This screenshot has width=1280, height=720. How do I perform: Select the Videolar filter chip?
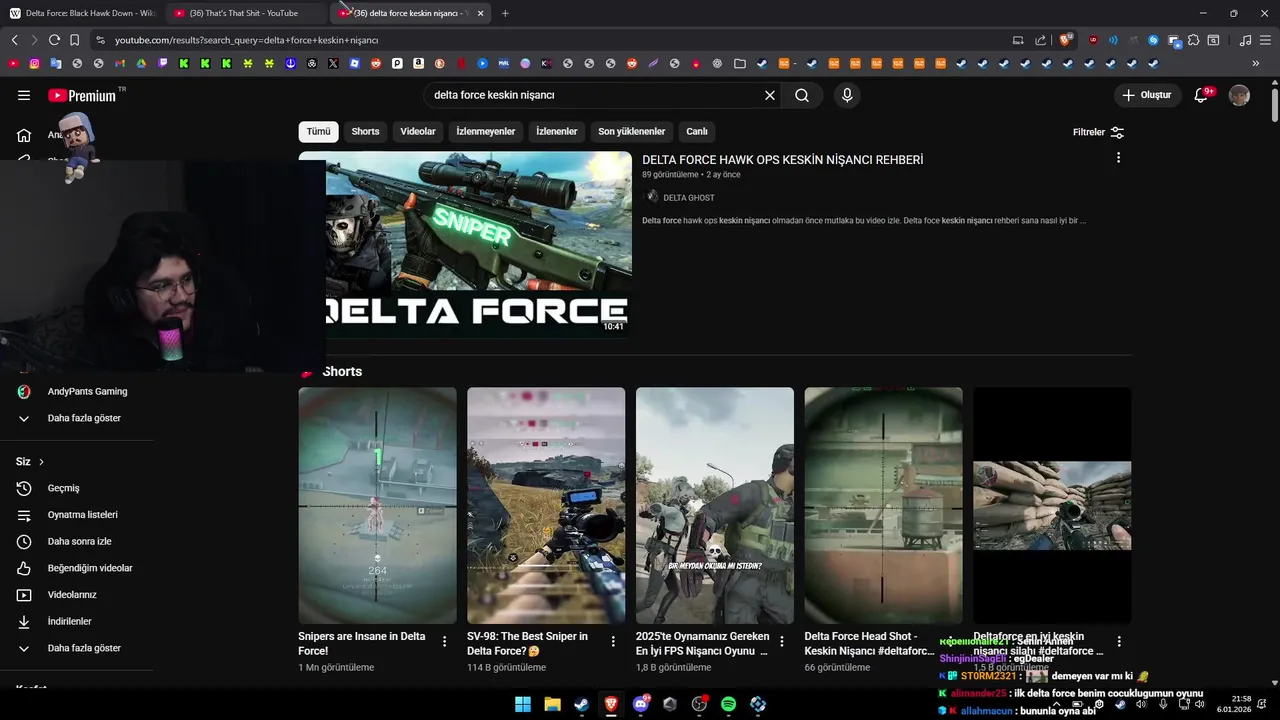[418, 131]
